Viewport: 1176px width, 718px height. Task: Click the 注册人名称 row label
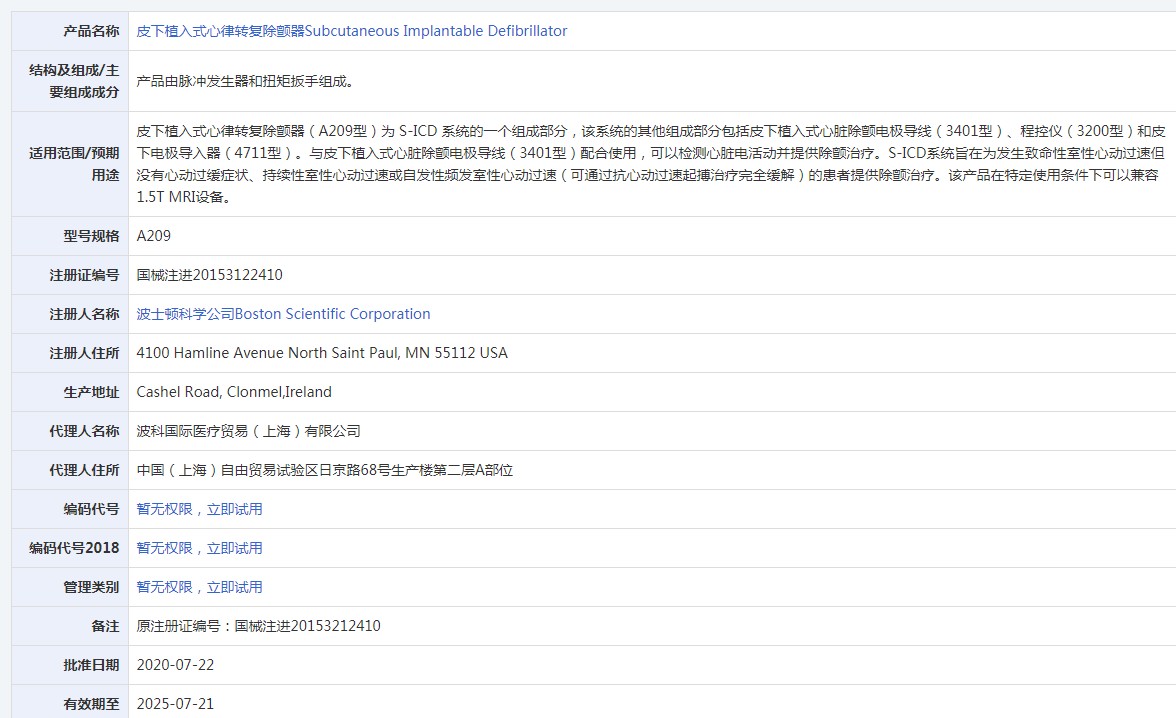tap(84, 314)
